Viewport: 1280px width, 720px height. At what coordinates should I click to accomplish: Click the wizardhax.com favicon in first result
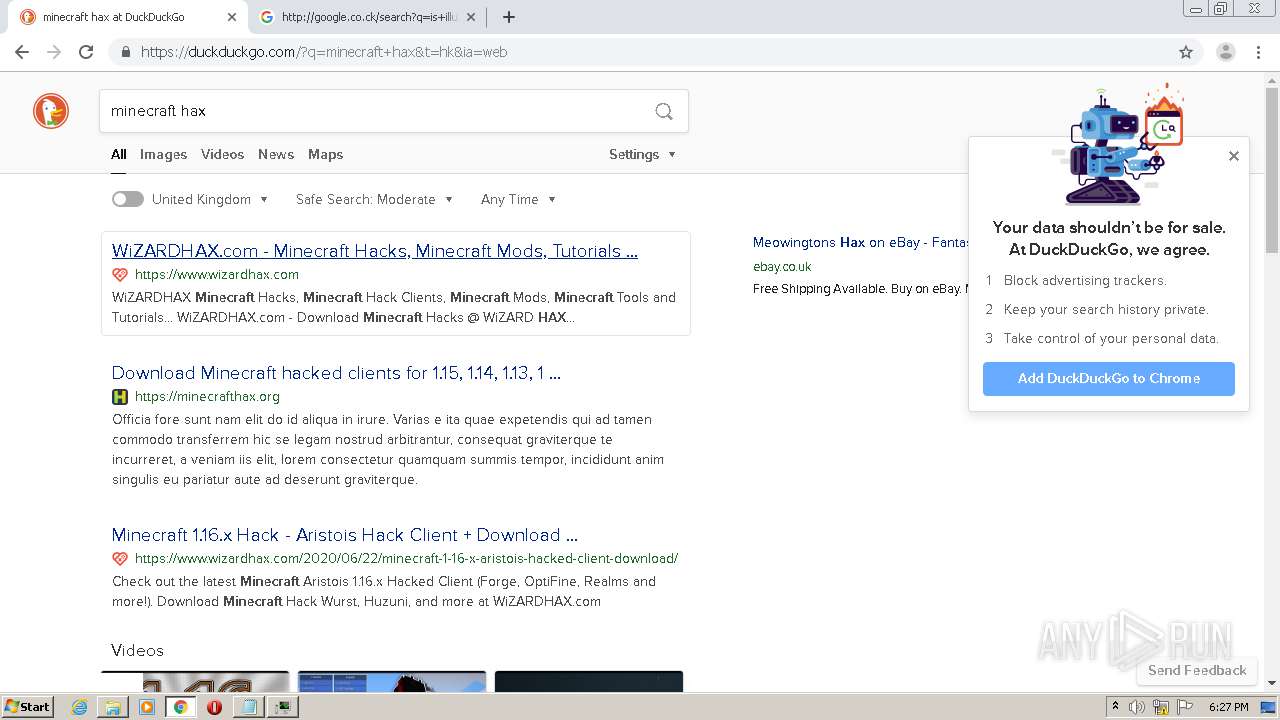(120, 275)
